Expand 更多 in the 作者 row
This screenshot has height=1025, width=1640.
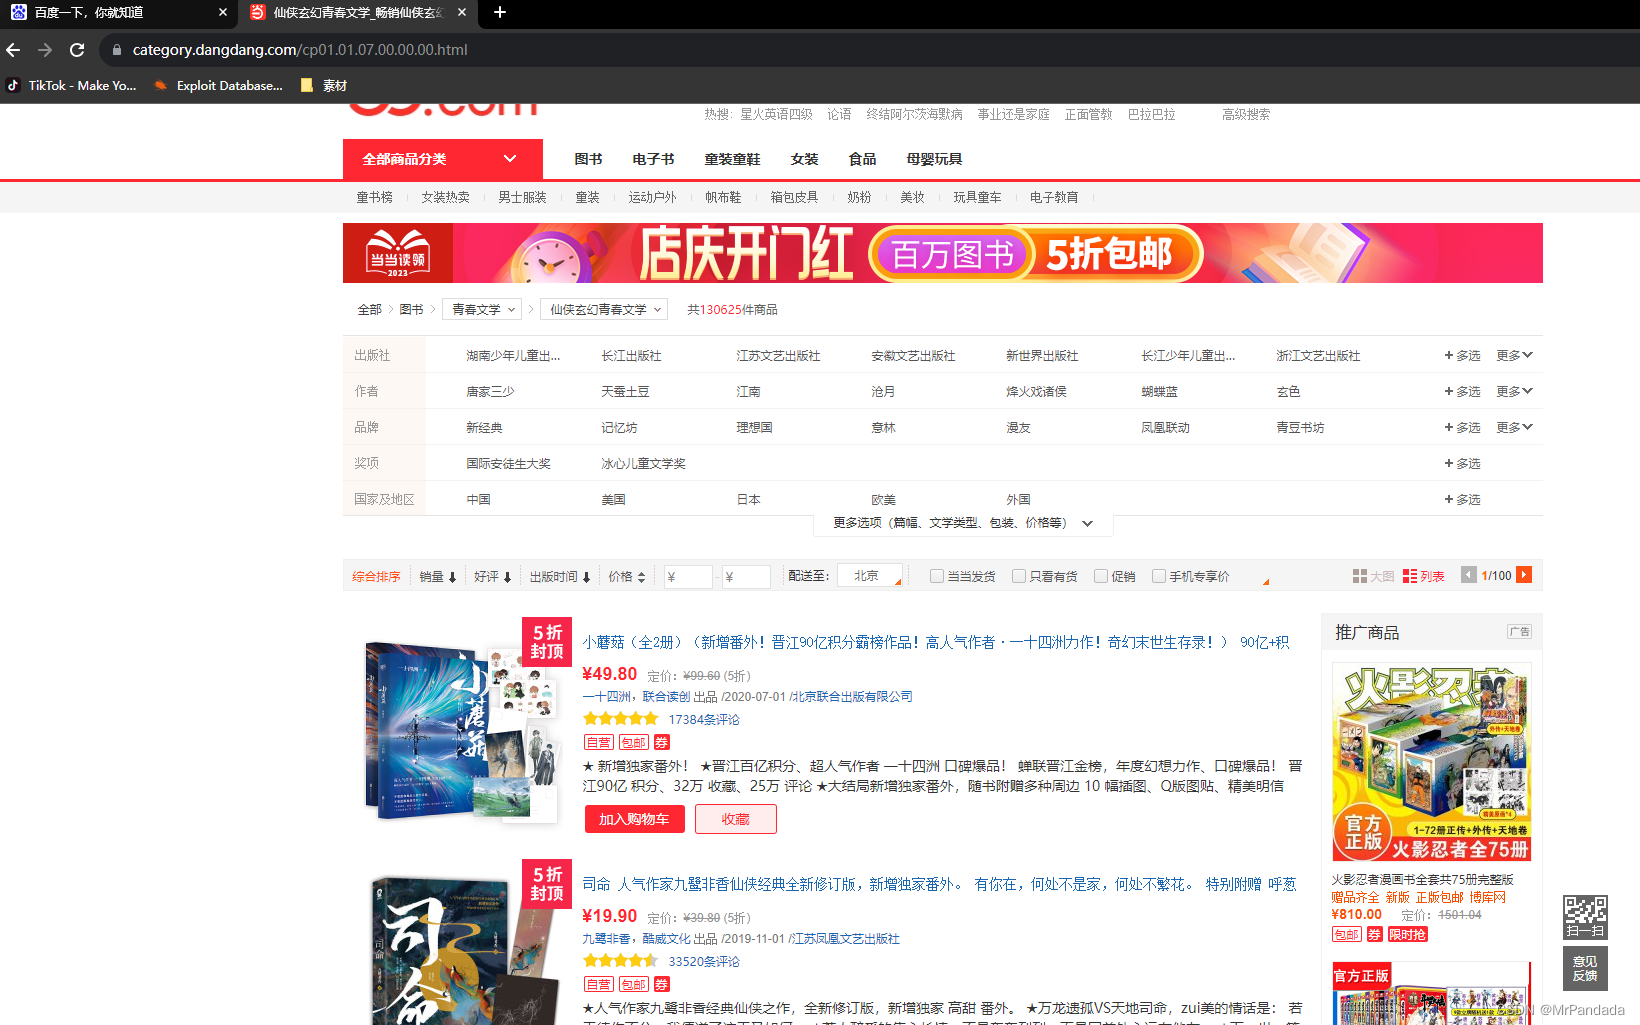coord(1514,391)
